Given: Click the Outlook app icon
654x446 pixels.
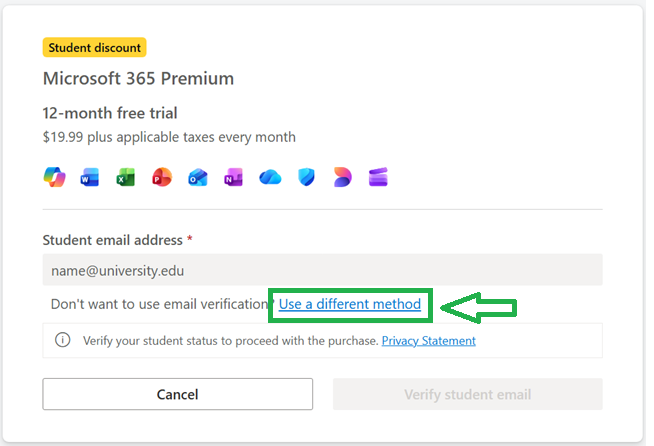Looking at the screenshot, I should pyautogui.click(x=198, y=177).
